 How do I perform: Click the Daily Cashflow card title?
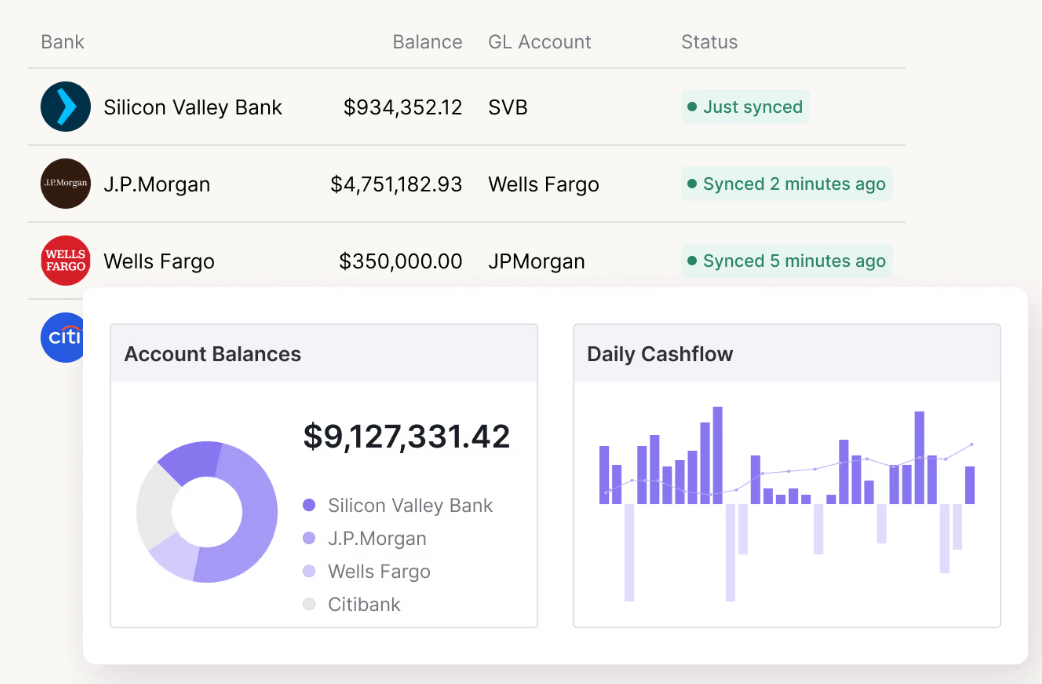[x=660, y=354]
